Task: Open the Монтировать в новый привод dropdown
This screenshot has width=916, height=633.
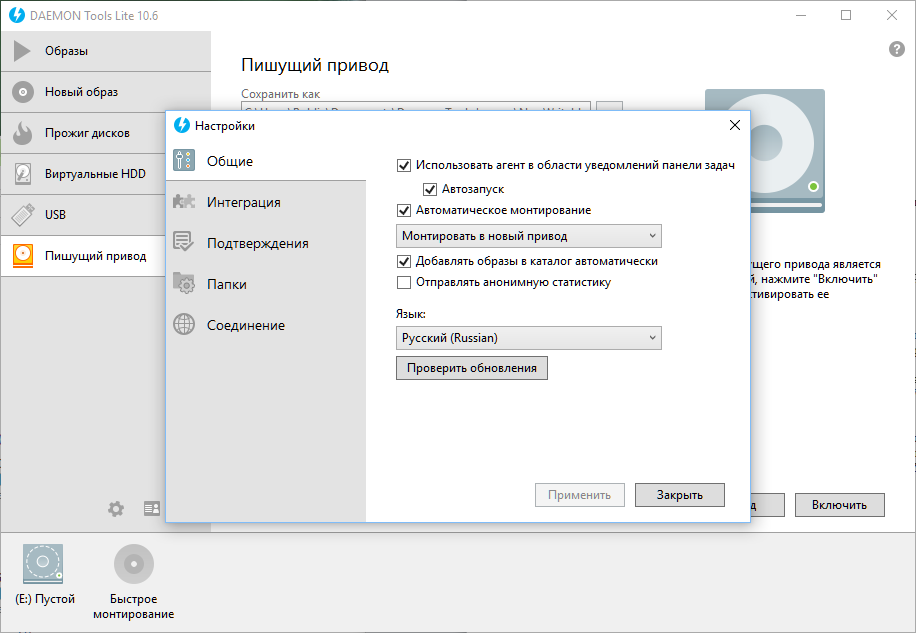Action: 529,236
